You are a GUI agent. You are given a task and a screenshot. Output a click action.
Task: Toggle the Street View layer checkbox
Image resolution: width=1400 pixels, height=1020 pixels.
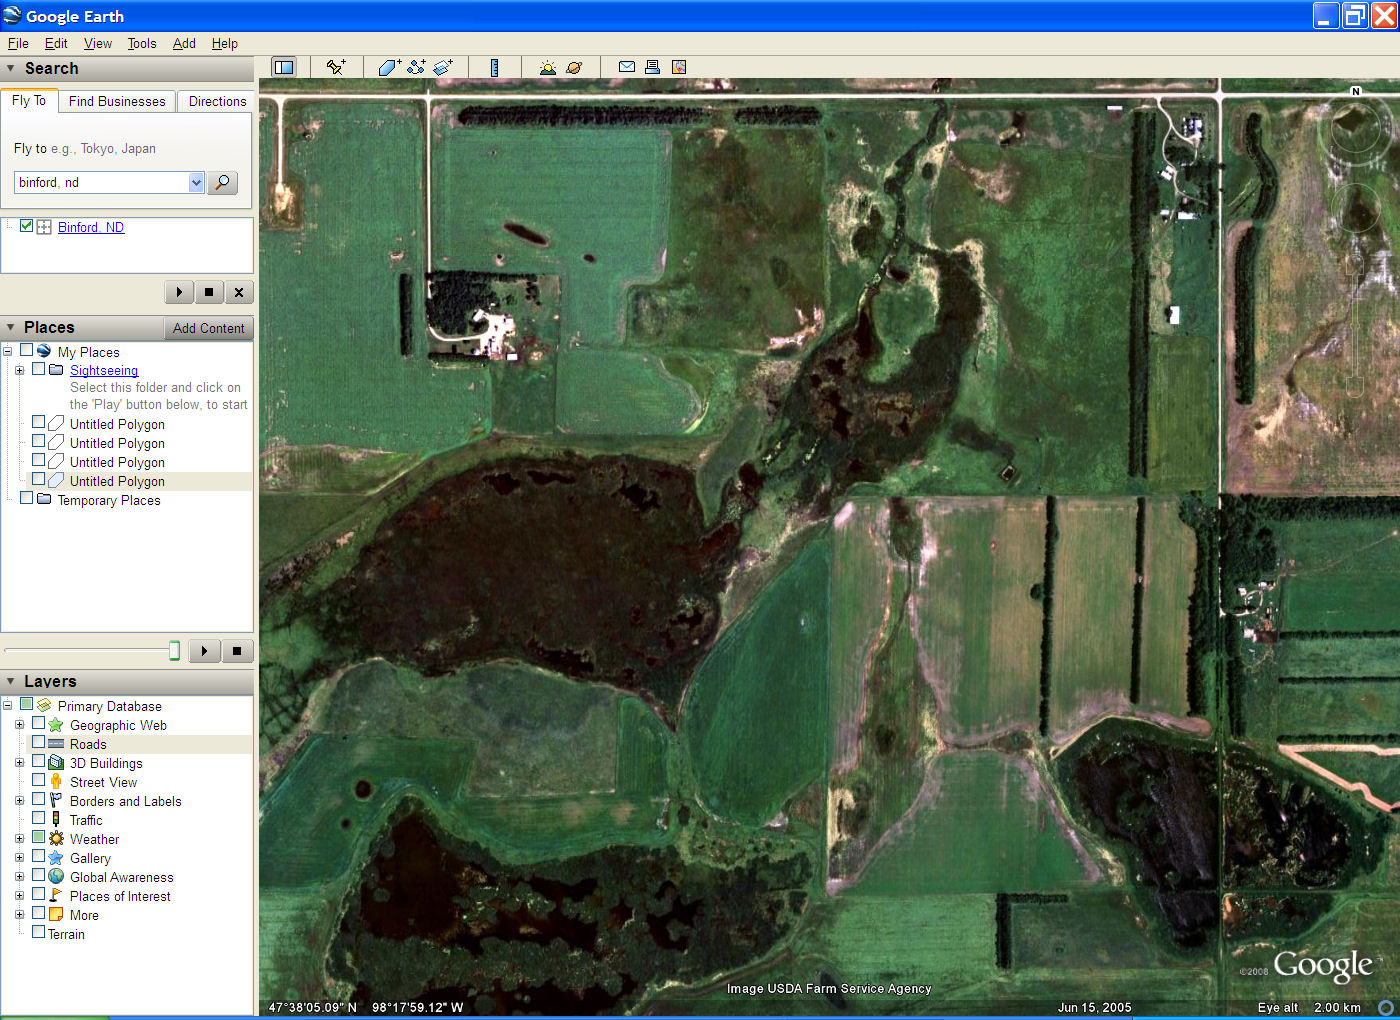point(38,780)
